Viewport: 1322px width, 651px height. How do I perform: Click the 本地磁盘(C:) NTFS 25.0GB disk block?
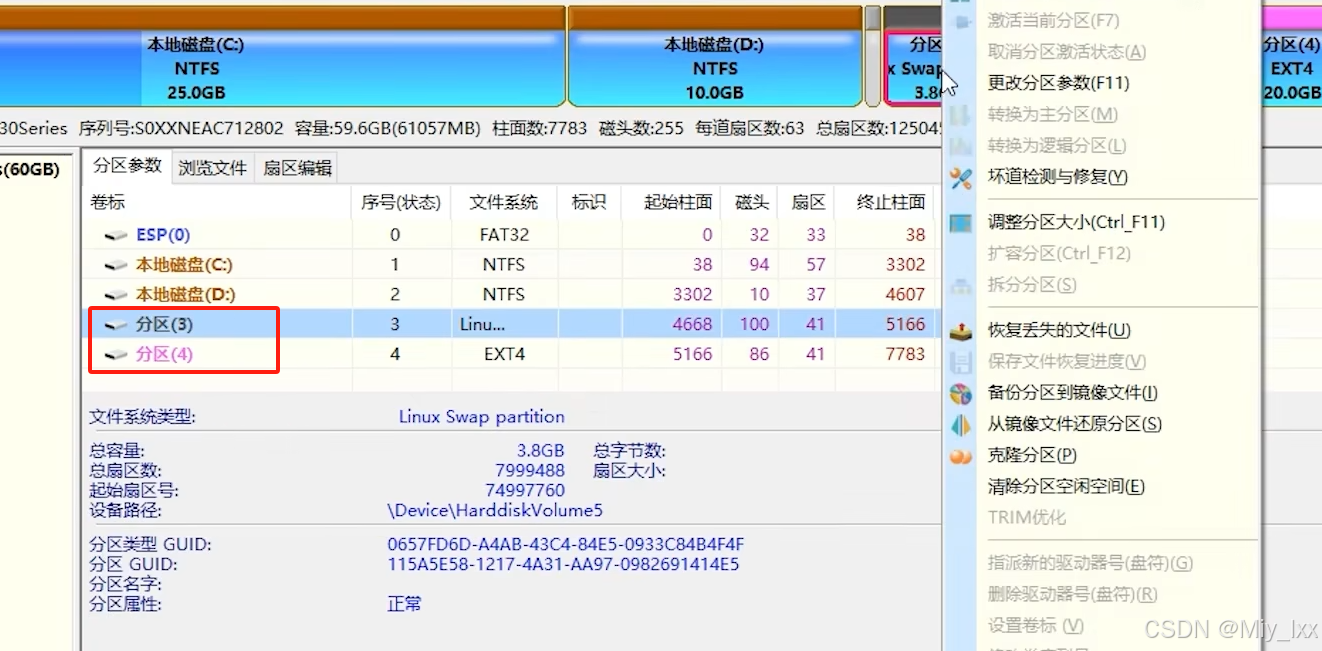pos(196,68)
